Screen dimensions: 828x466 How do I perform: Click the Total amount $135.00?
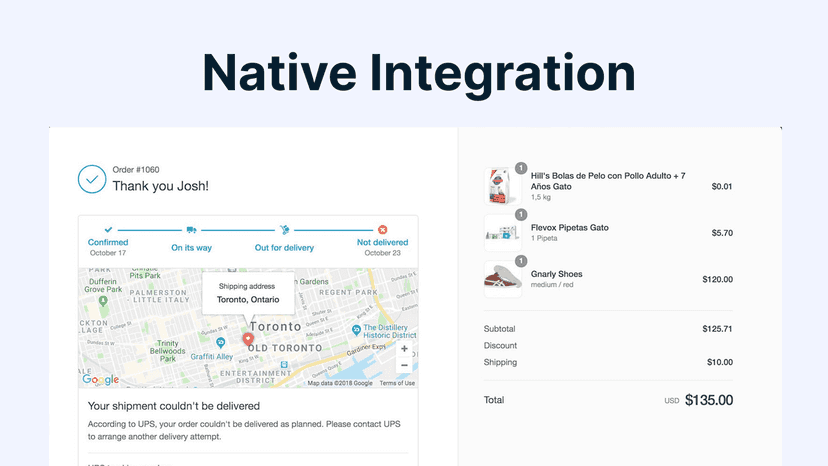tap(709, 400)
